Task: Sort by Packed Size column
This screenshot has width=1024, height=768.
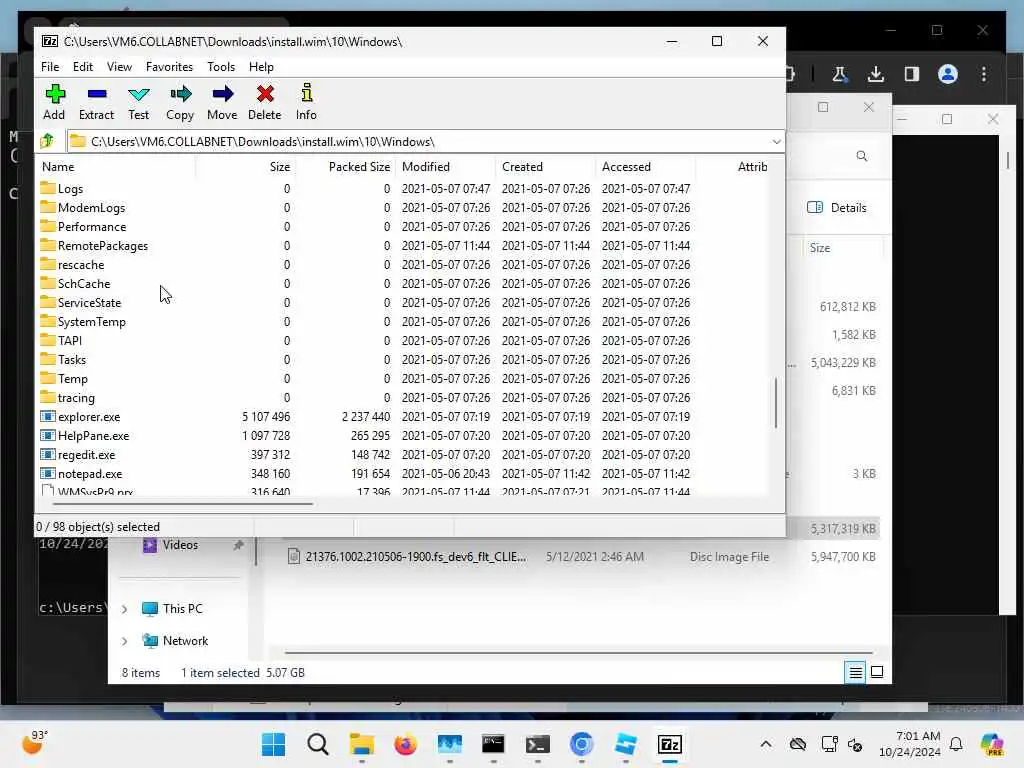Action: pyautogui.click(x=345, y=167)
